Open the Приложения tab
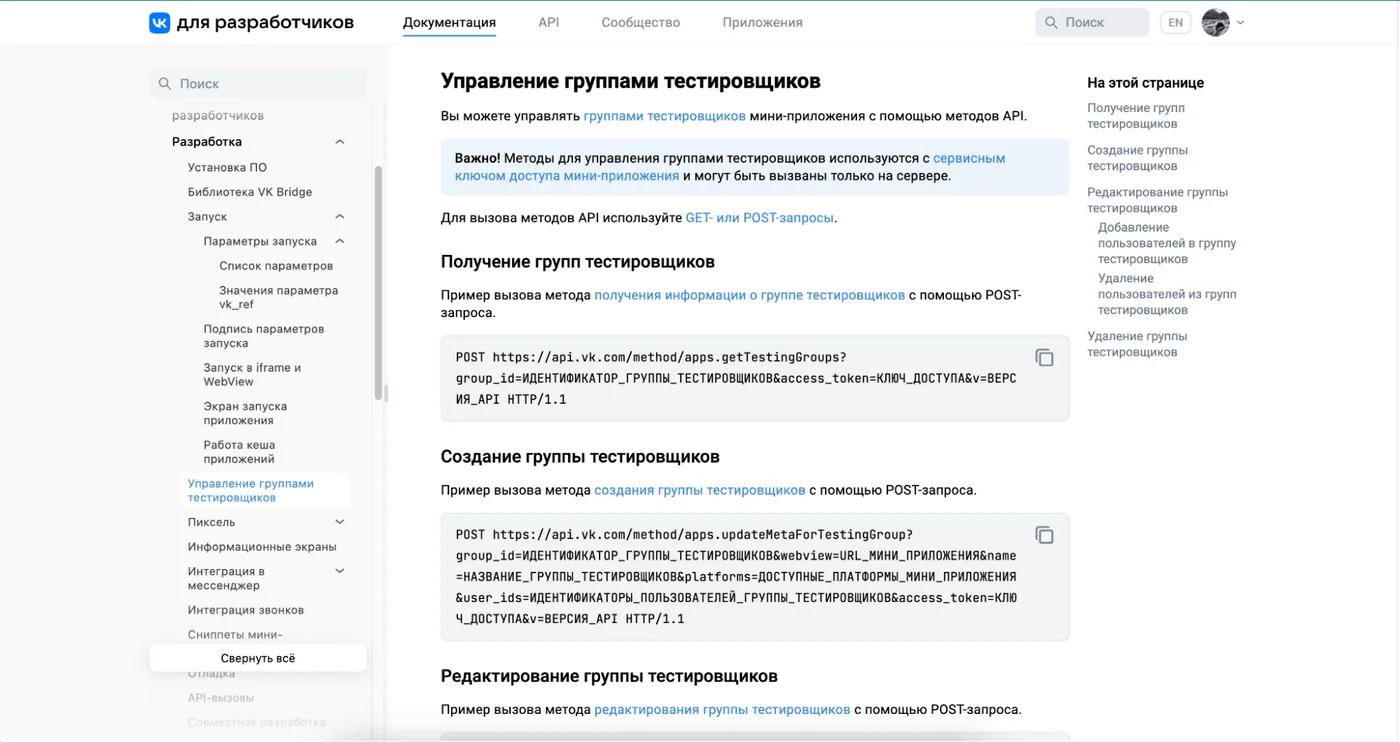This screenshot has height=742, width=1400. pyautogui.click(x=763, y=22)
